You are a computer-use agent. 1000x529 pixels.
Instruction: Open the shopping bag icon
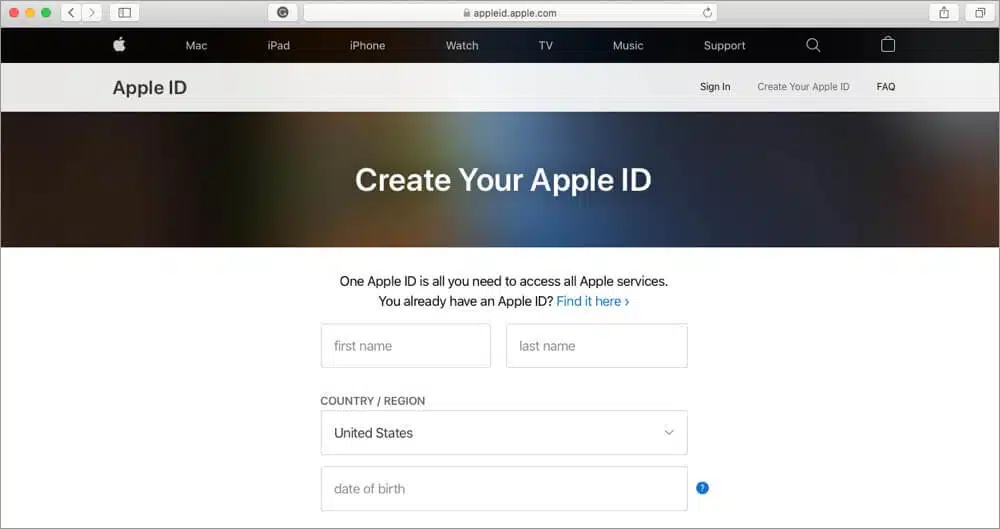[x=888, y=44]
